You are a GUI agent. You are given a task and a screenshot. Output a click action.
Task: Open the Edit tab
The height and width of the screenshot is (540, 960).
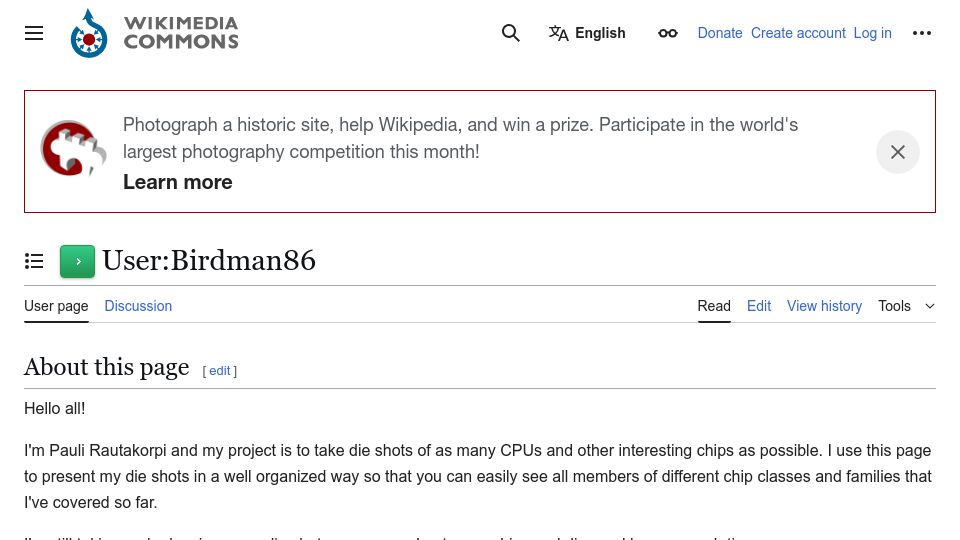(x=759, y=306)
